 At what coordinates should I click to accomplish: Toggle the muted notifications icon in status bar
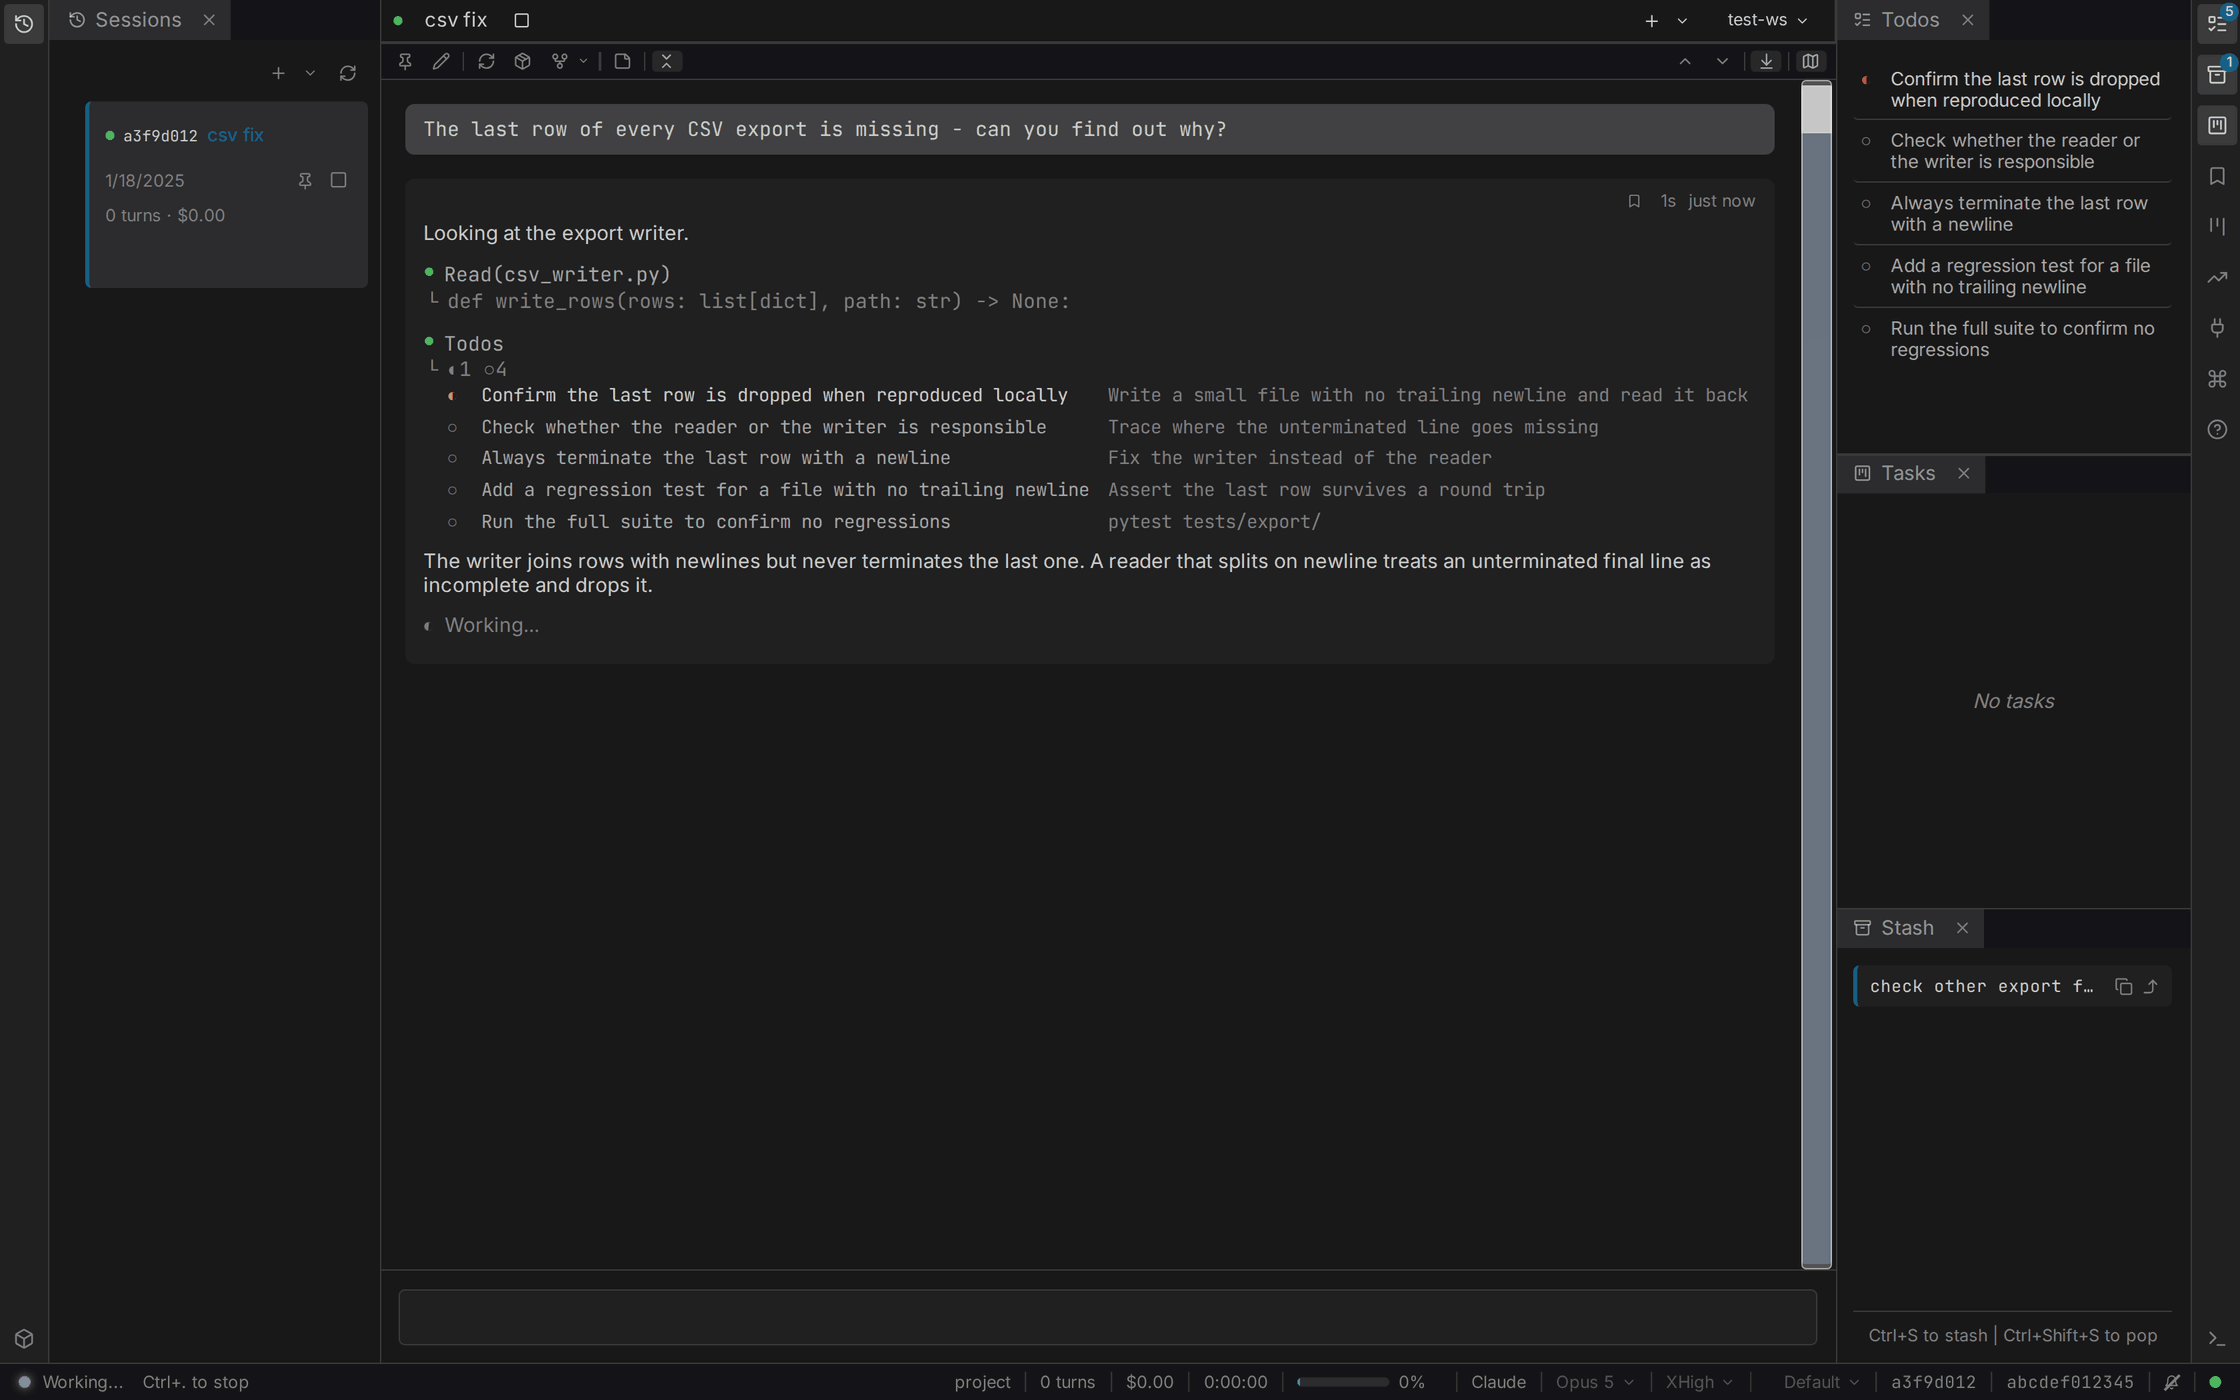click(x=2171, y=1382)
